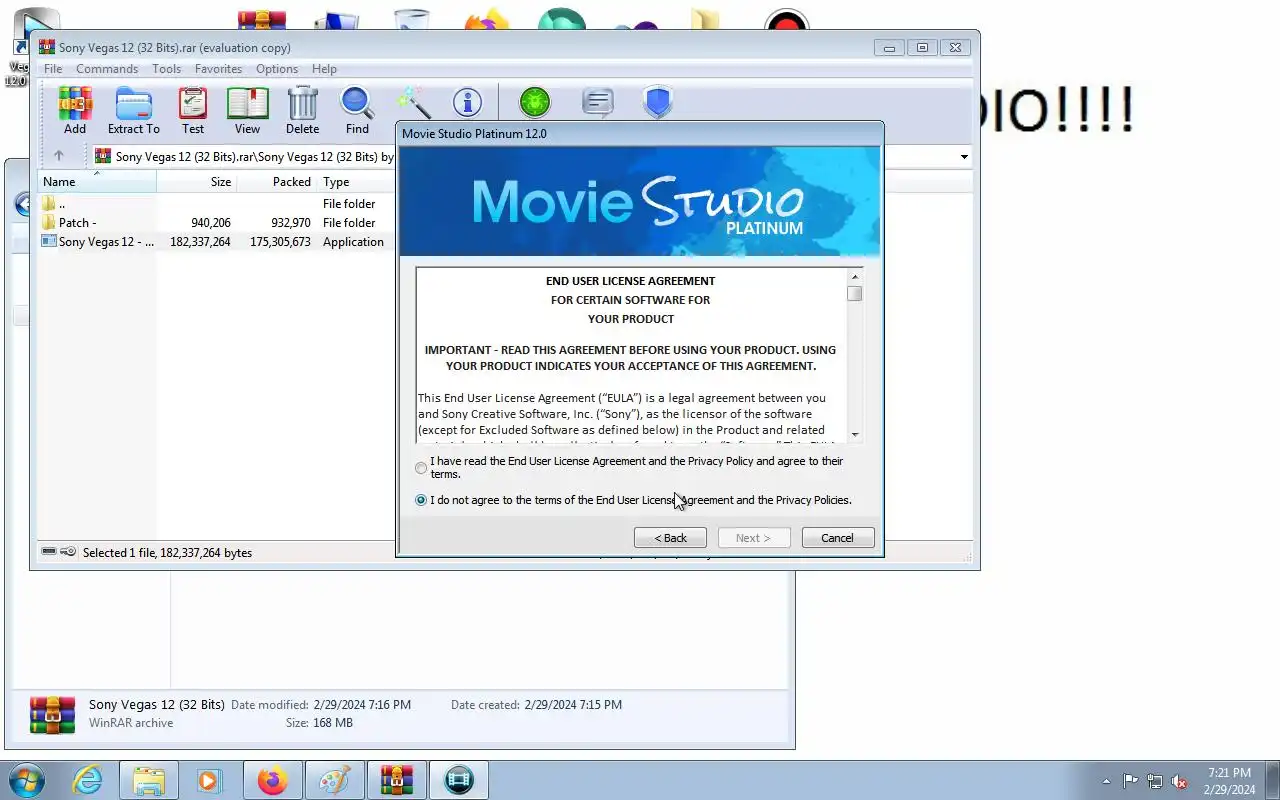Open Windows Explorer taskbar icon
Viewport: 1280px width, 800px height.
pyautogui.click(x=149, y=780)
